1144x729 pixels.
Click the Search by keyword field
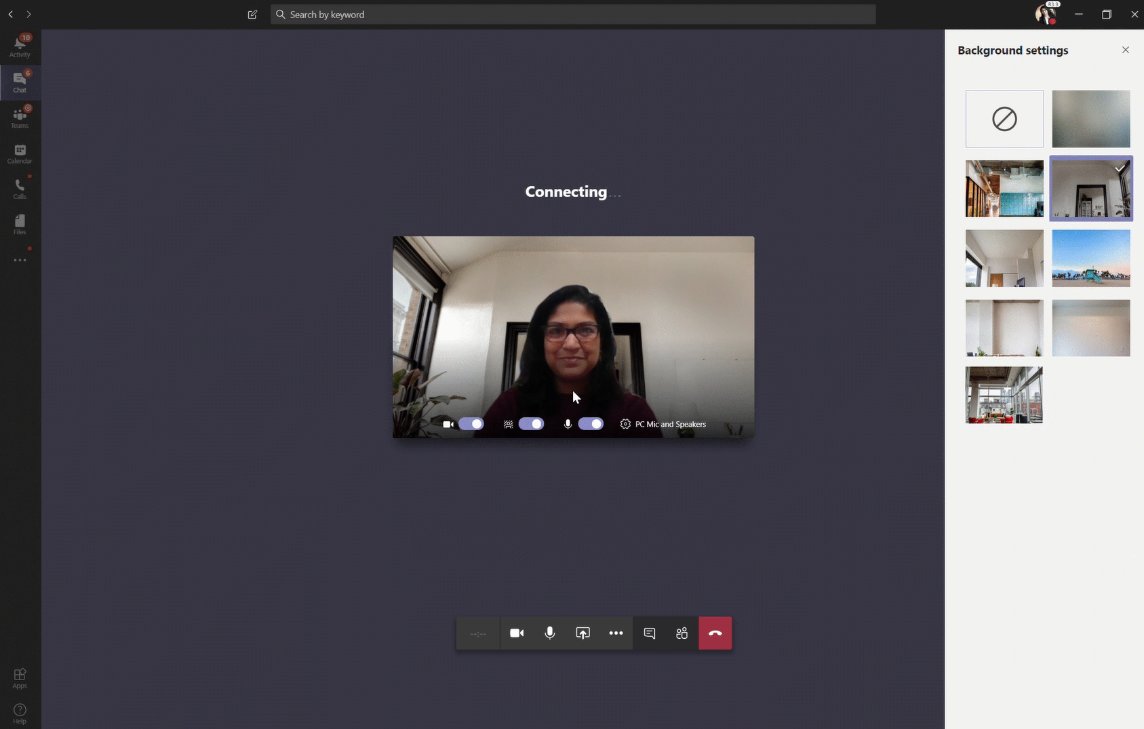point(573,14)
